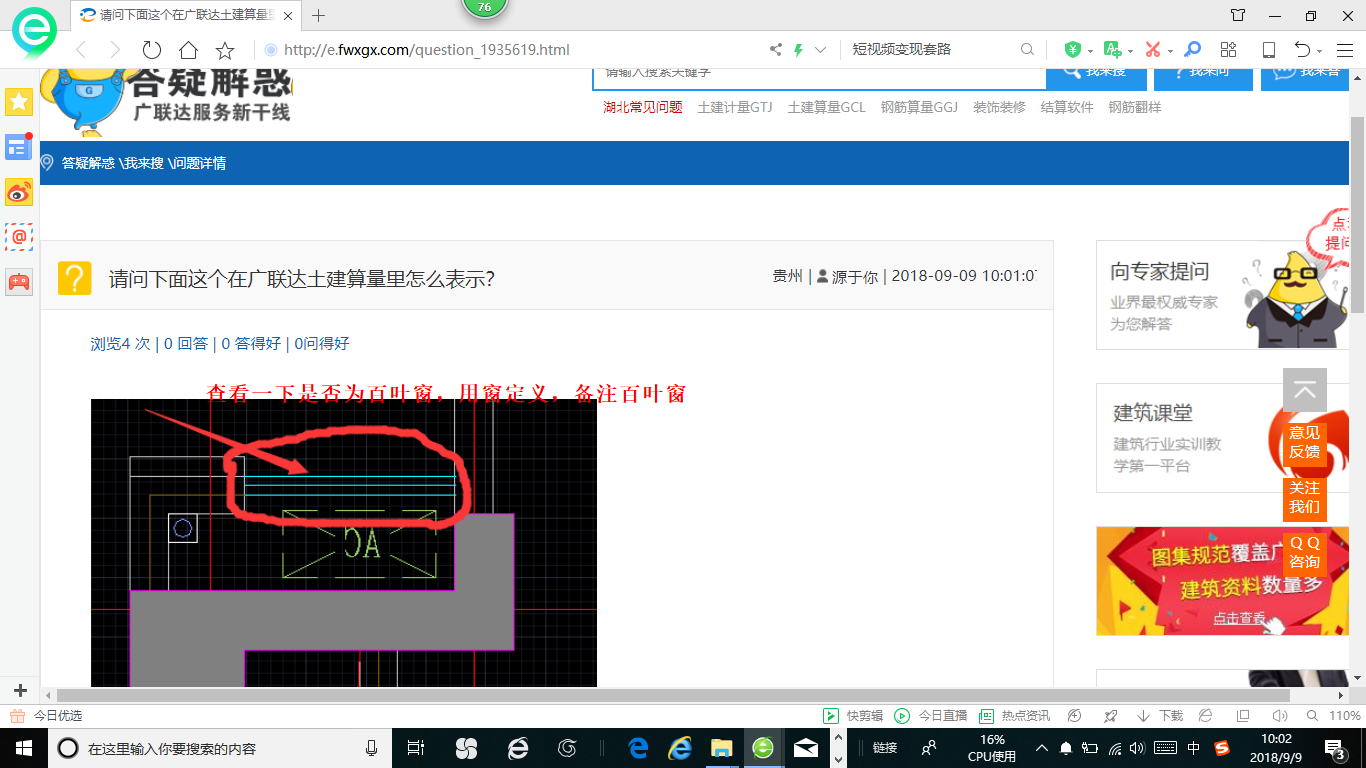The image size is (1366, 768).
Task: Open the favorites star in sidebar
Action: click(x=19, y=101)
